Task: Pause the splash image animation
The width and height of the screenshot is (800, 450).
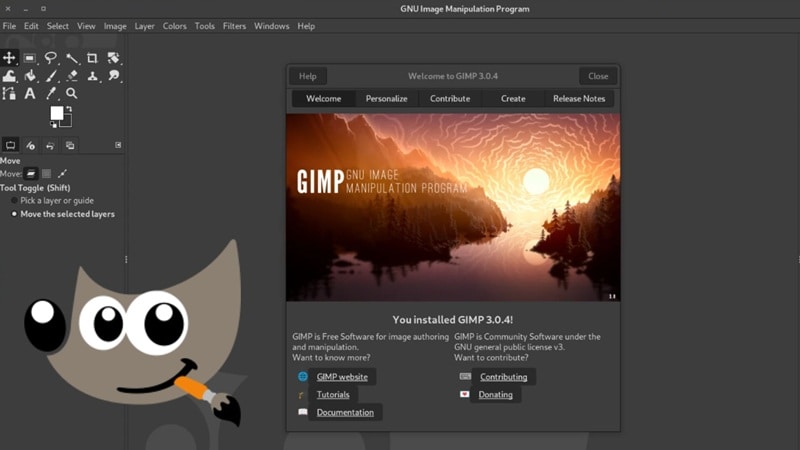Action: 612,296
